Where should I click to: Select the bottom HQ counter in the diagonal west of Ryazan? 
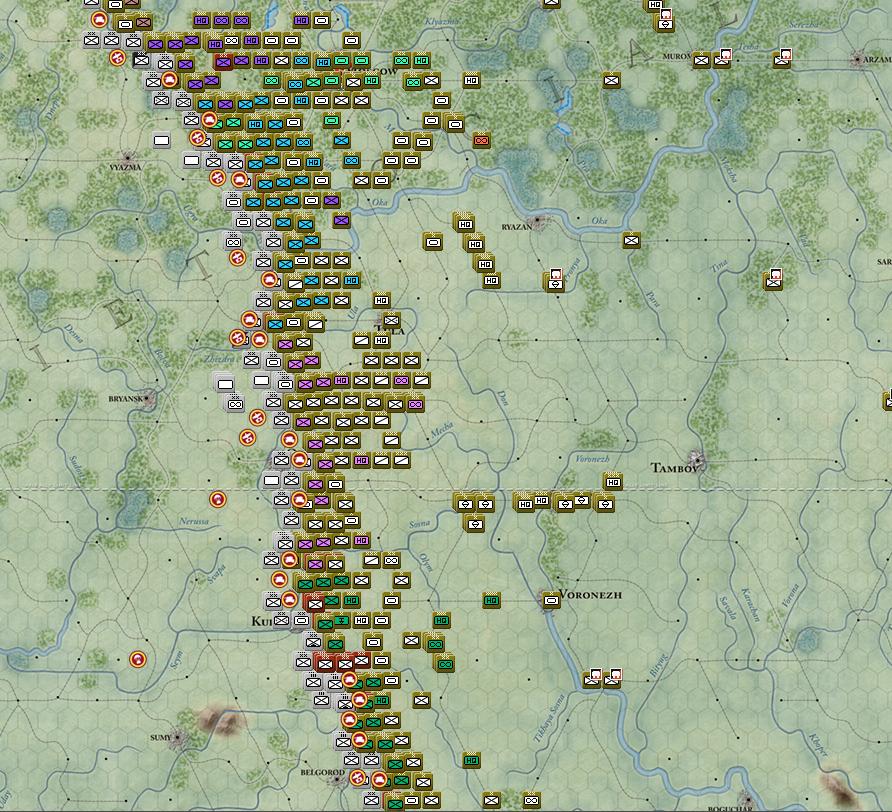492,281
